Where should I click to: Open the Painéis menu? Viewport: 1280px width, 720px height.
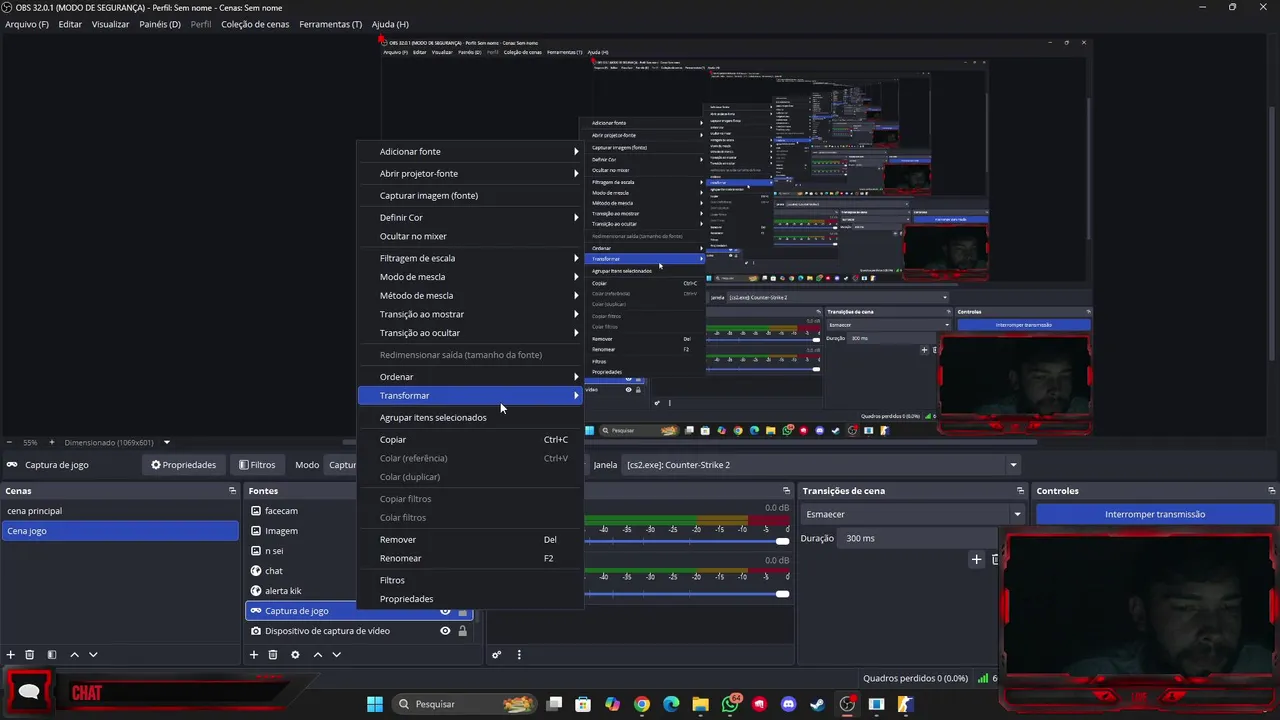160,24
